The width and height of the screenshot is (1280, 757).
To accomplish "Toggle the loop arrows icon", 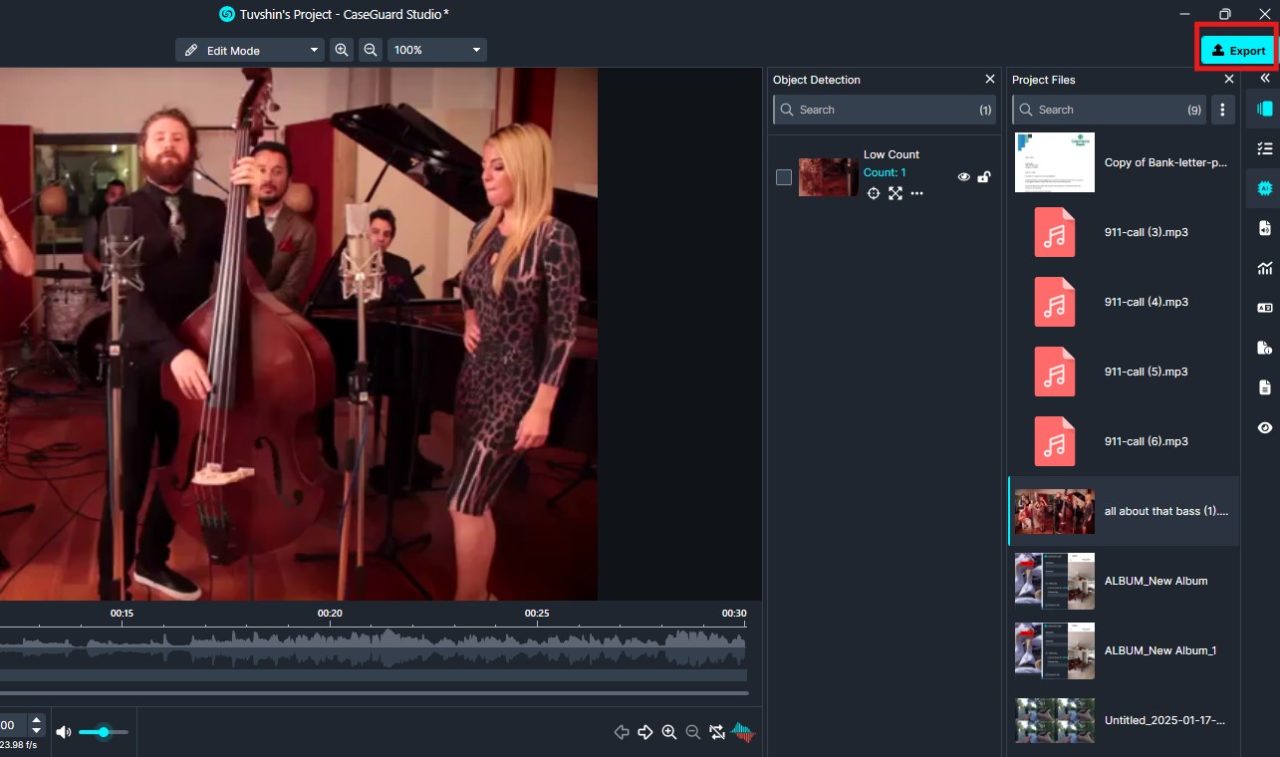I will 717,732.
